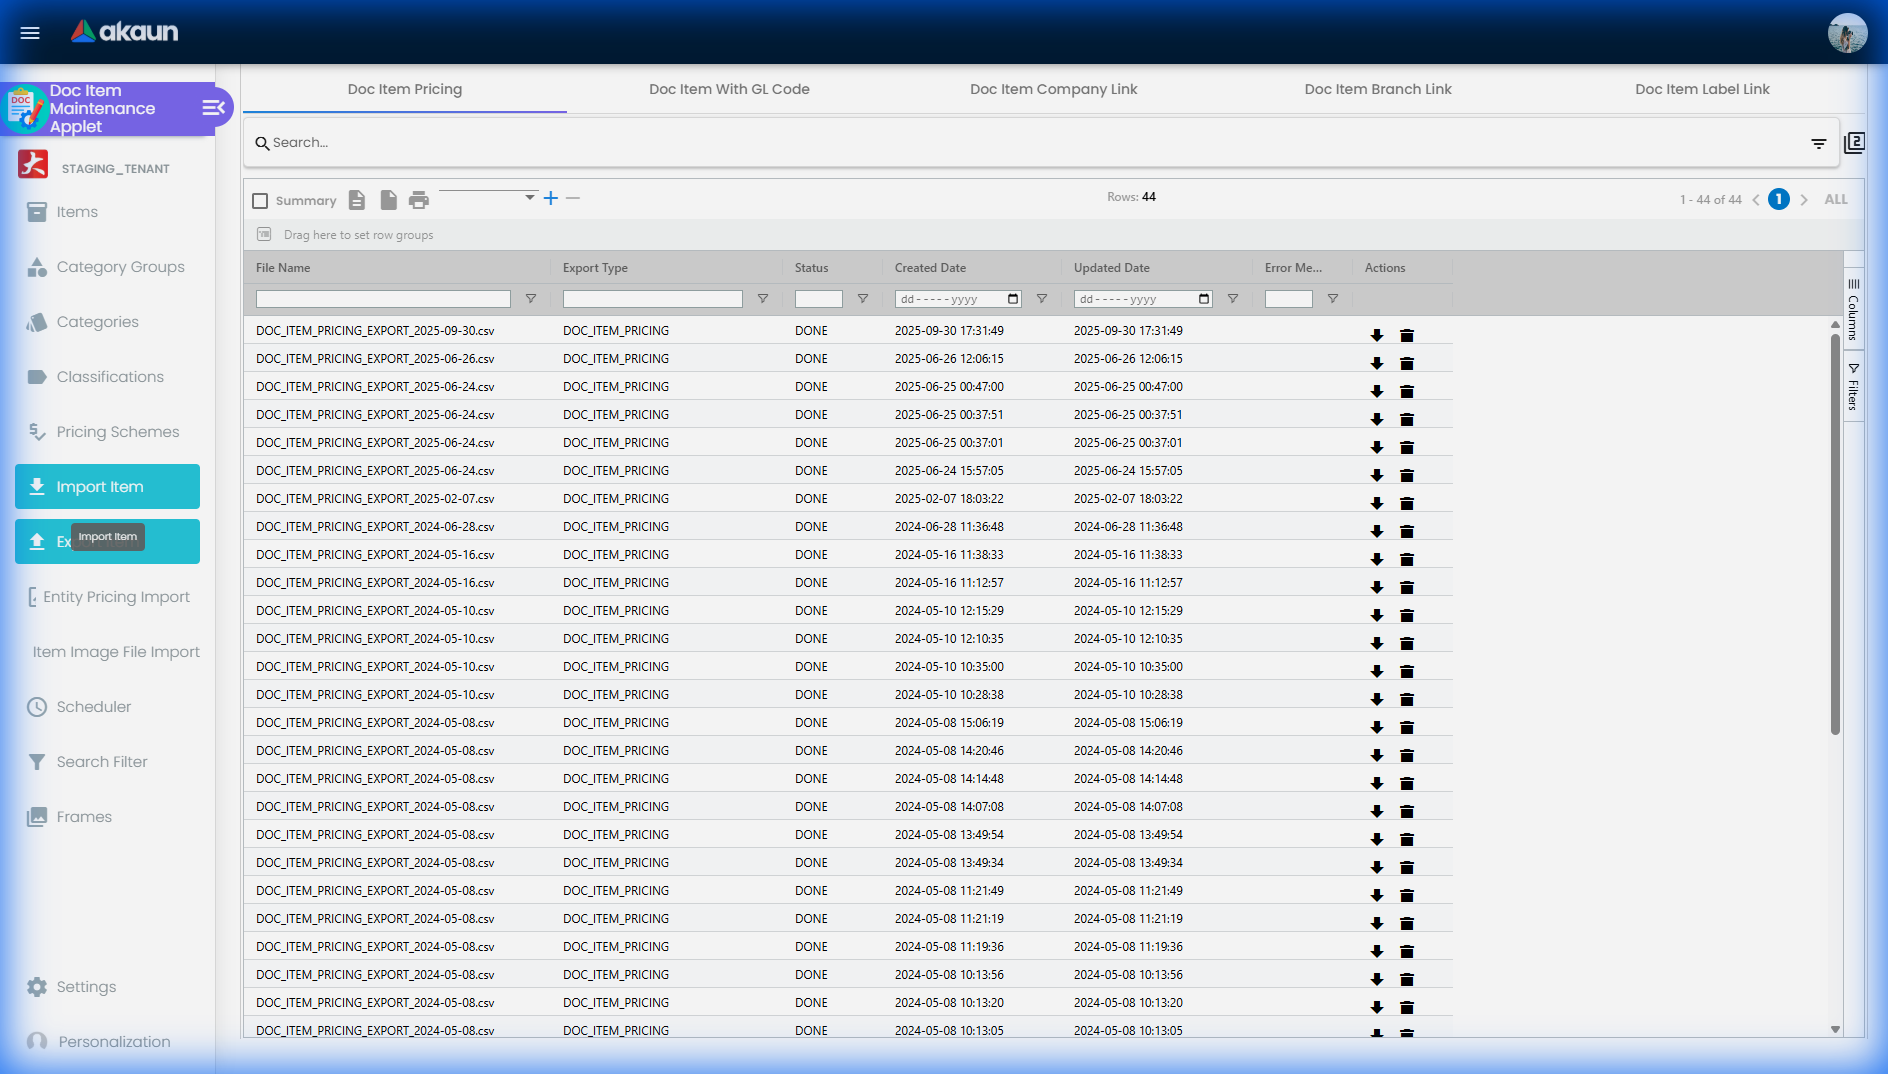Open the advanced search filter icon
The image size is (1888, 1074).
pyautogui.click(x=1818, y=144)
